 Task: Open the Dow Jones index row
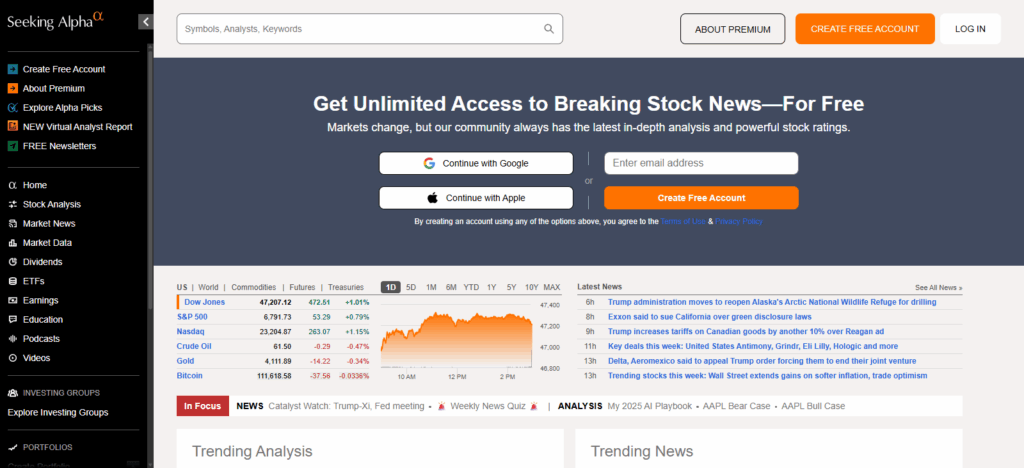pos(273,302)
